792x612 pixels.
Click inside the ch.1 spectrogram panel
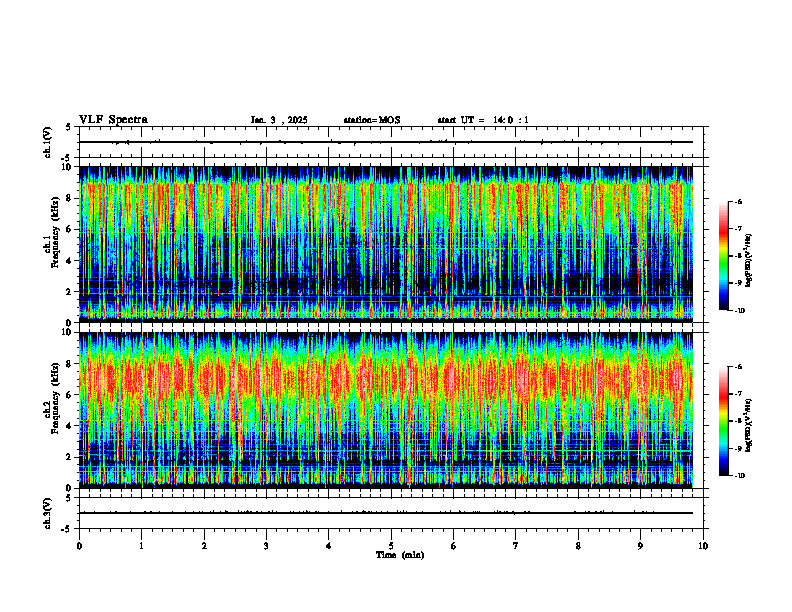pyautogui.click(x=385, y=244)
